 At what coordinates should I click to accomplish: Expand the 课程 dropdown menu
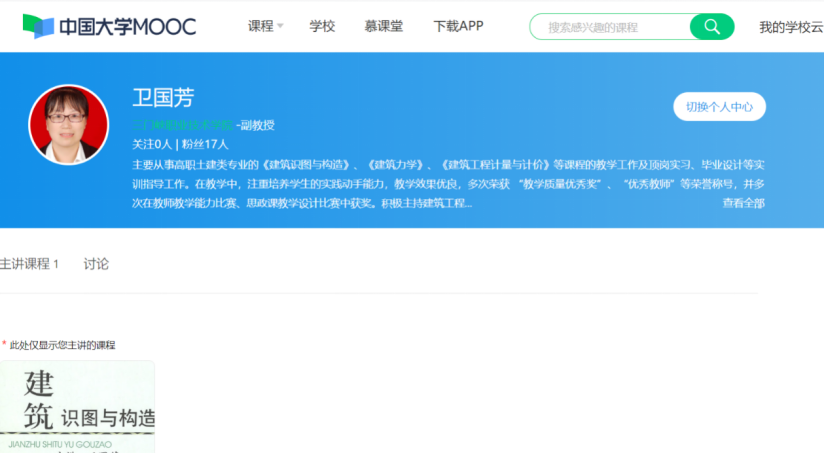pyautogui.click(x=260, y=26)
